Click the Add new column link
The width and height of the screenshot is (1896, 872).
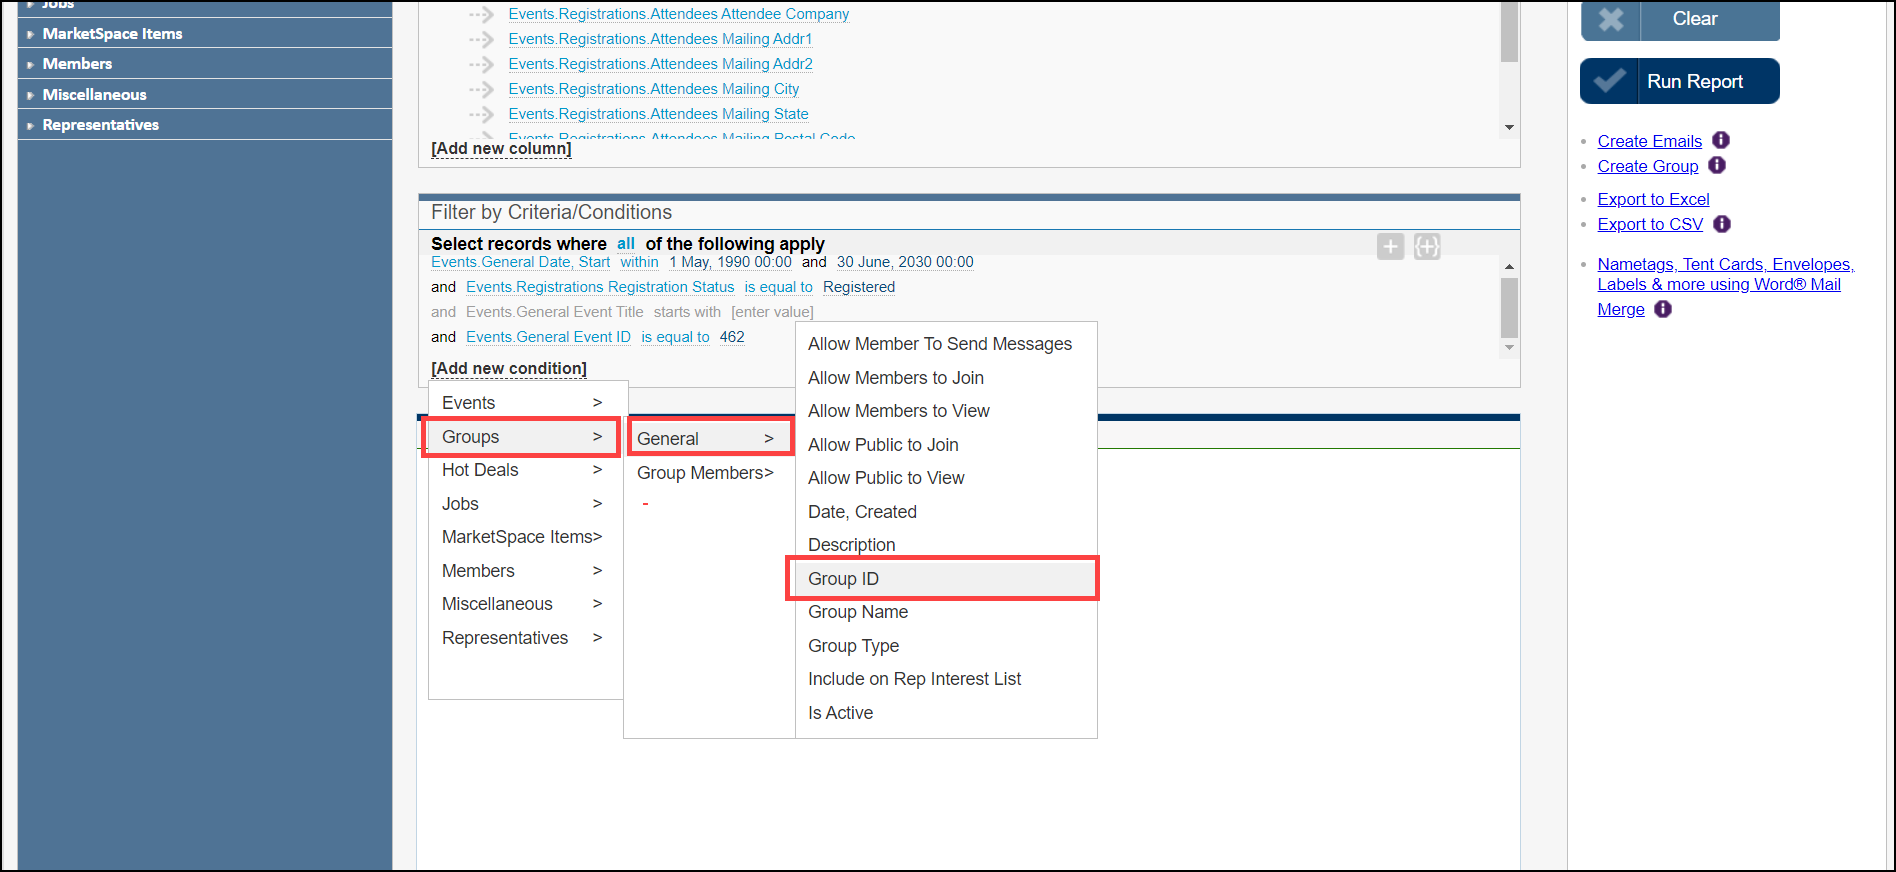coord(501,148)
